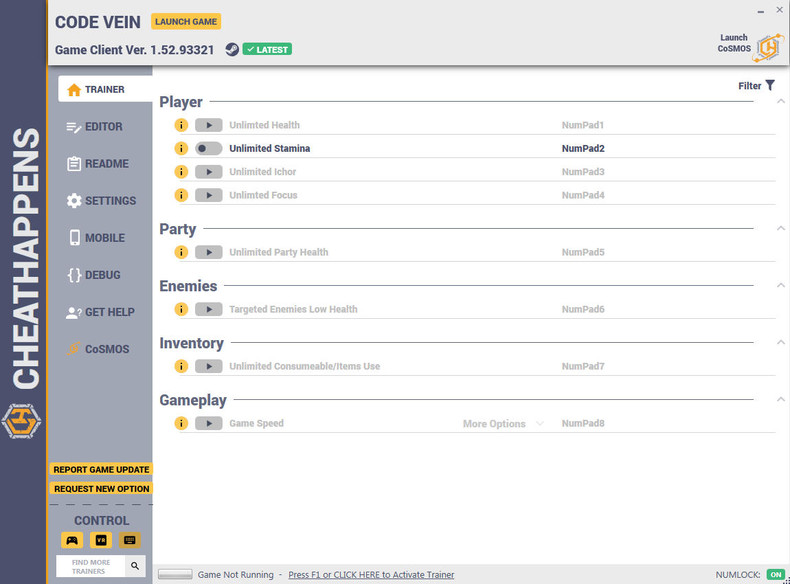Open the CoSMOS sidebar tab

100,349
